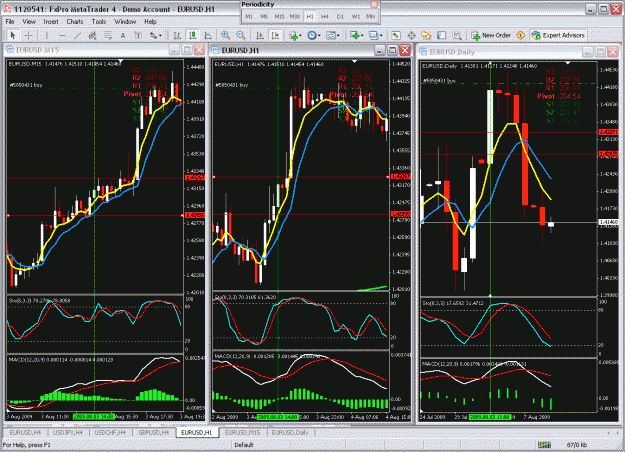Open the Data Window crosshair icon
The width and height of the screenshot is (625, 452).
(411, 35)
